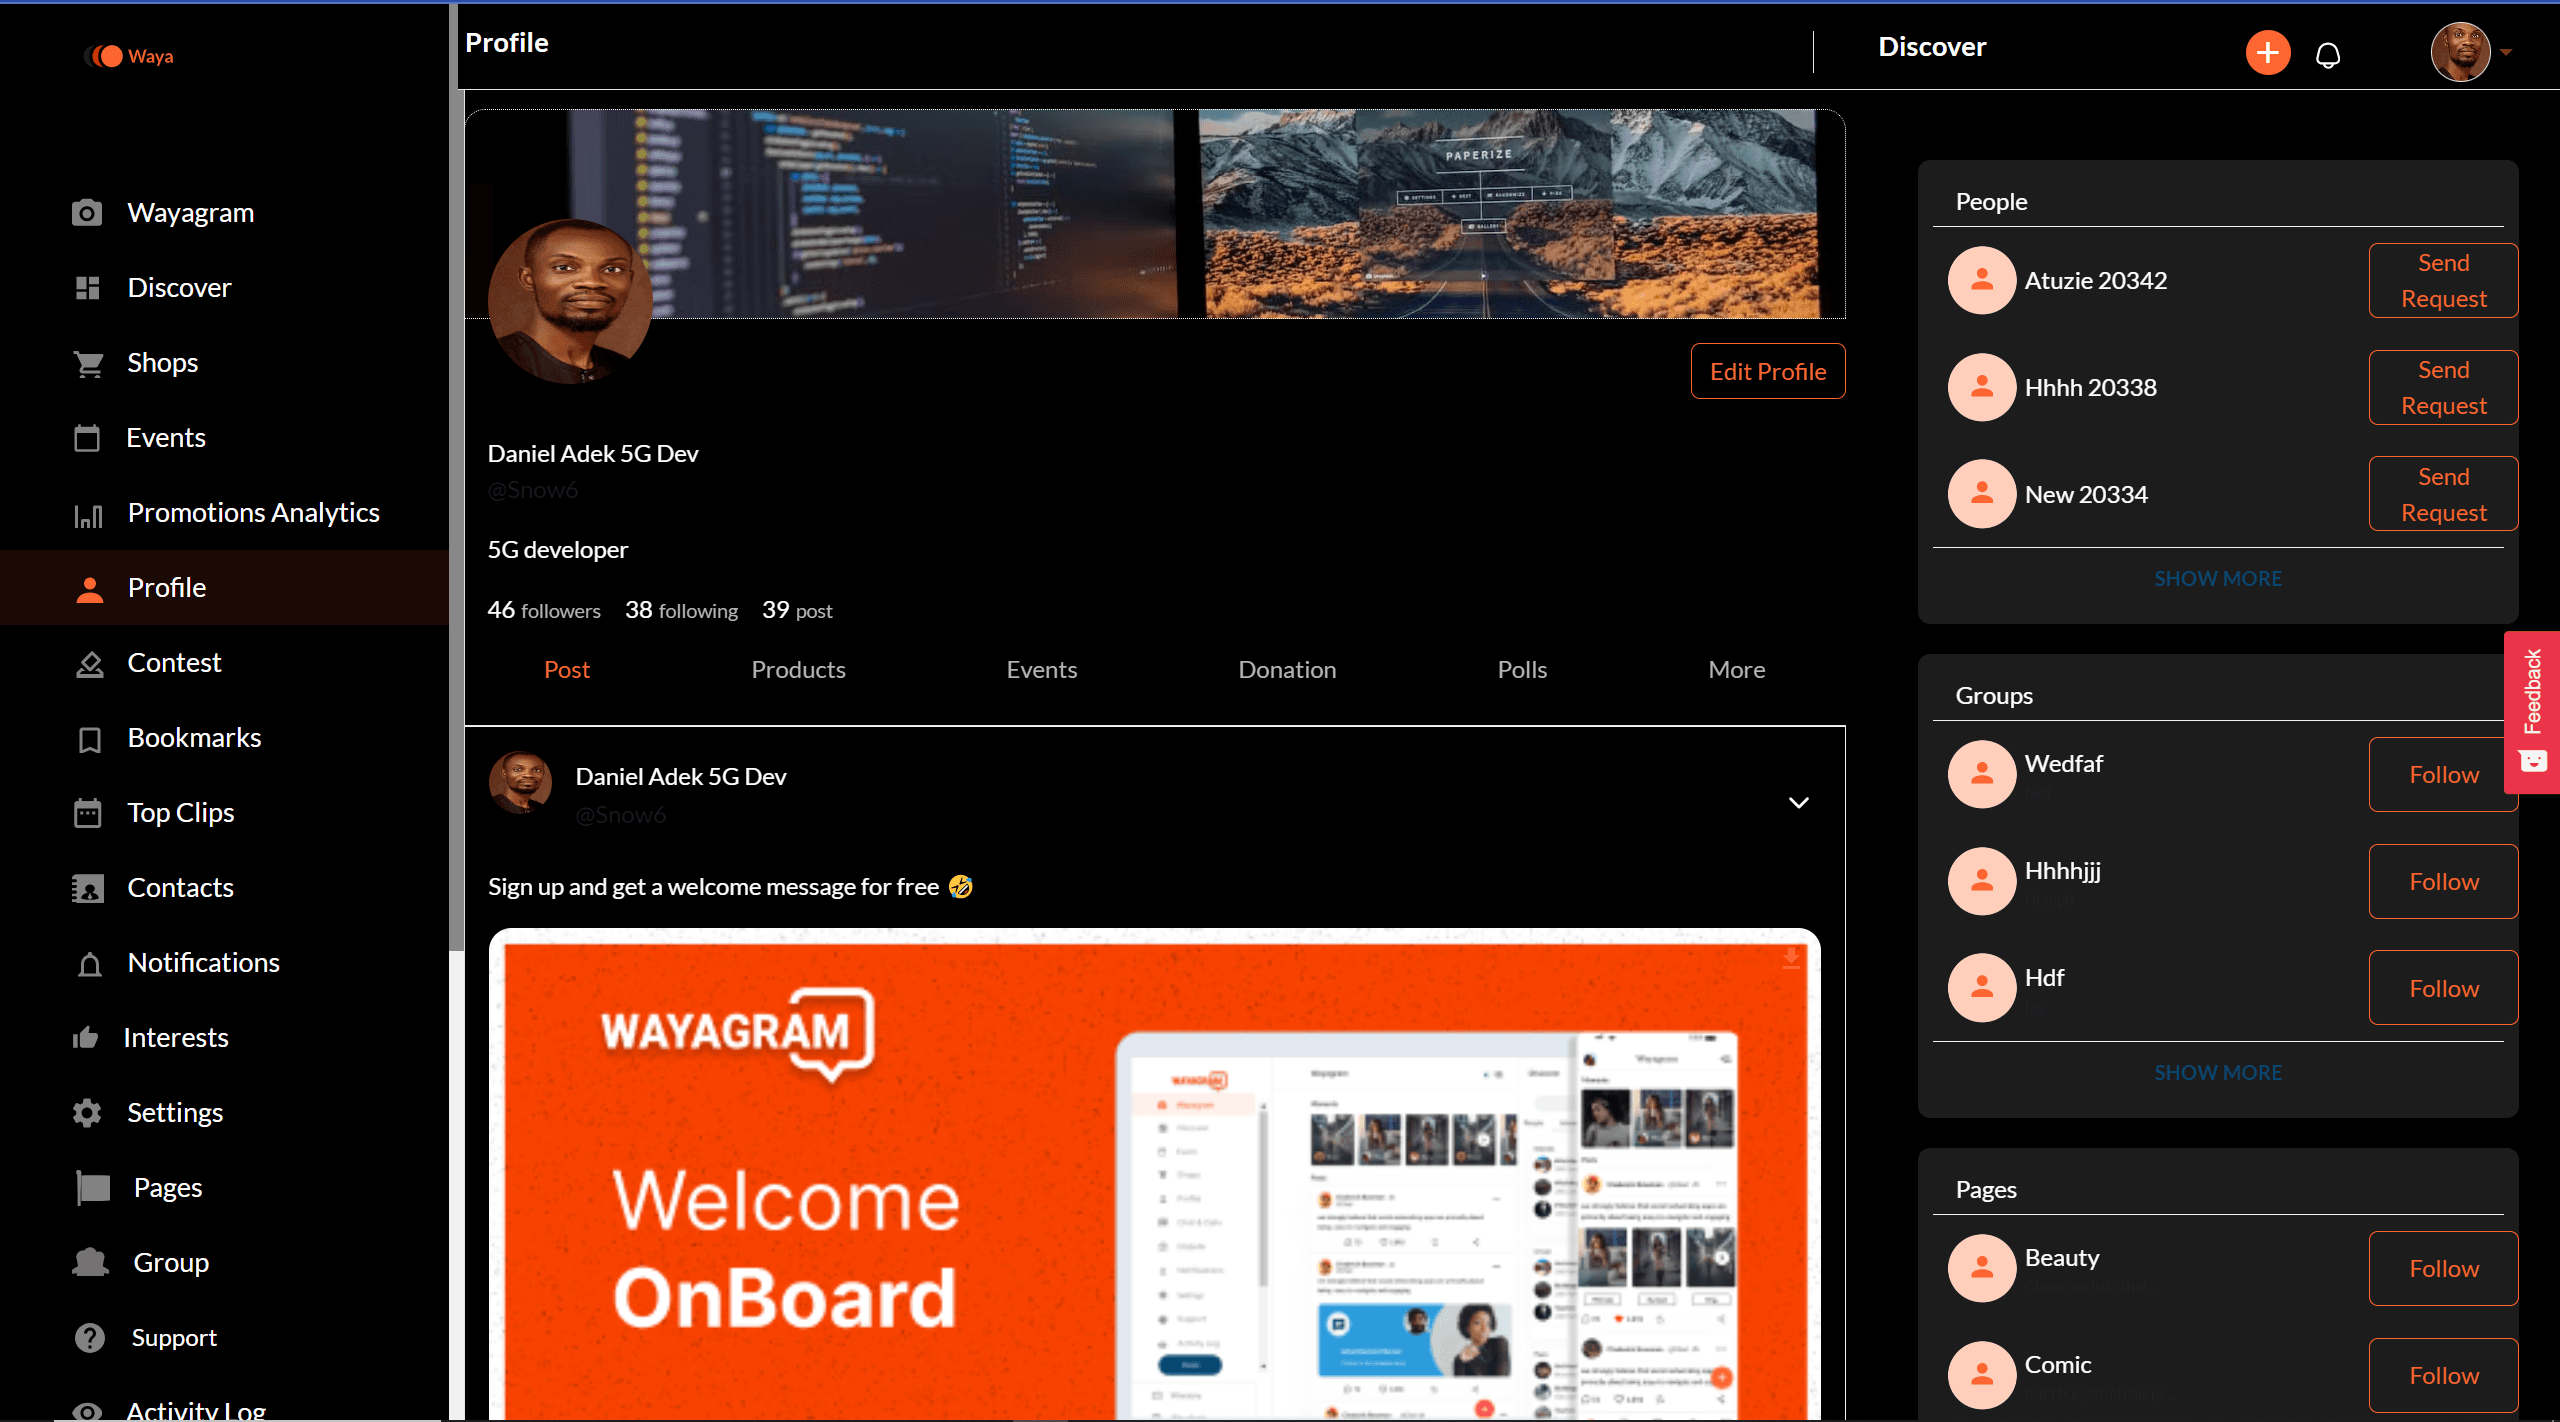Image resolution: width=2560 pixels, height=1422 pixels.
Task: Switch to the Products tab
Action: pos(798,669)
